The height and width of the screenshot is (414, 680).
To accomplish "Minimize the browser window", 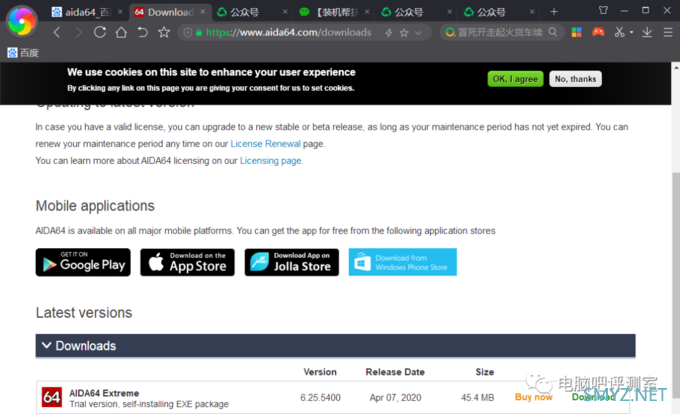I will click(624, 11).
